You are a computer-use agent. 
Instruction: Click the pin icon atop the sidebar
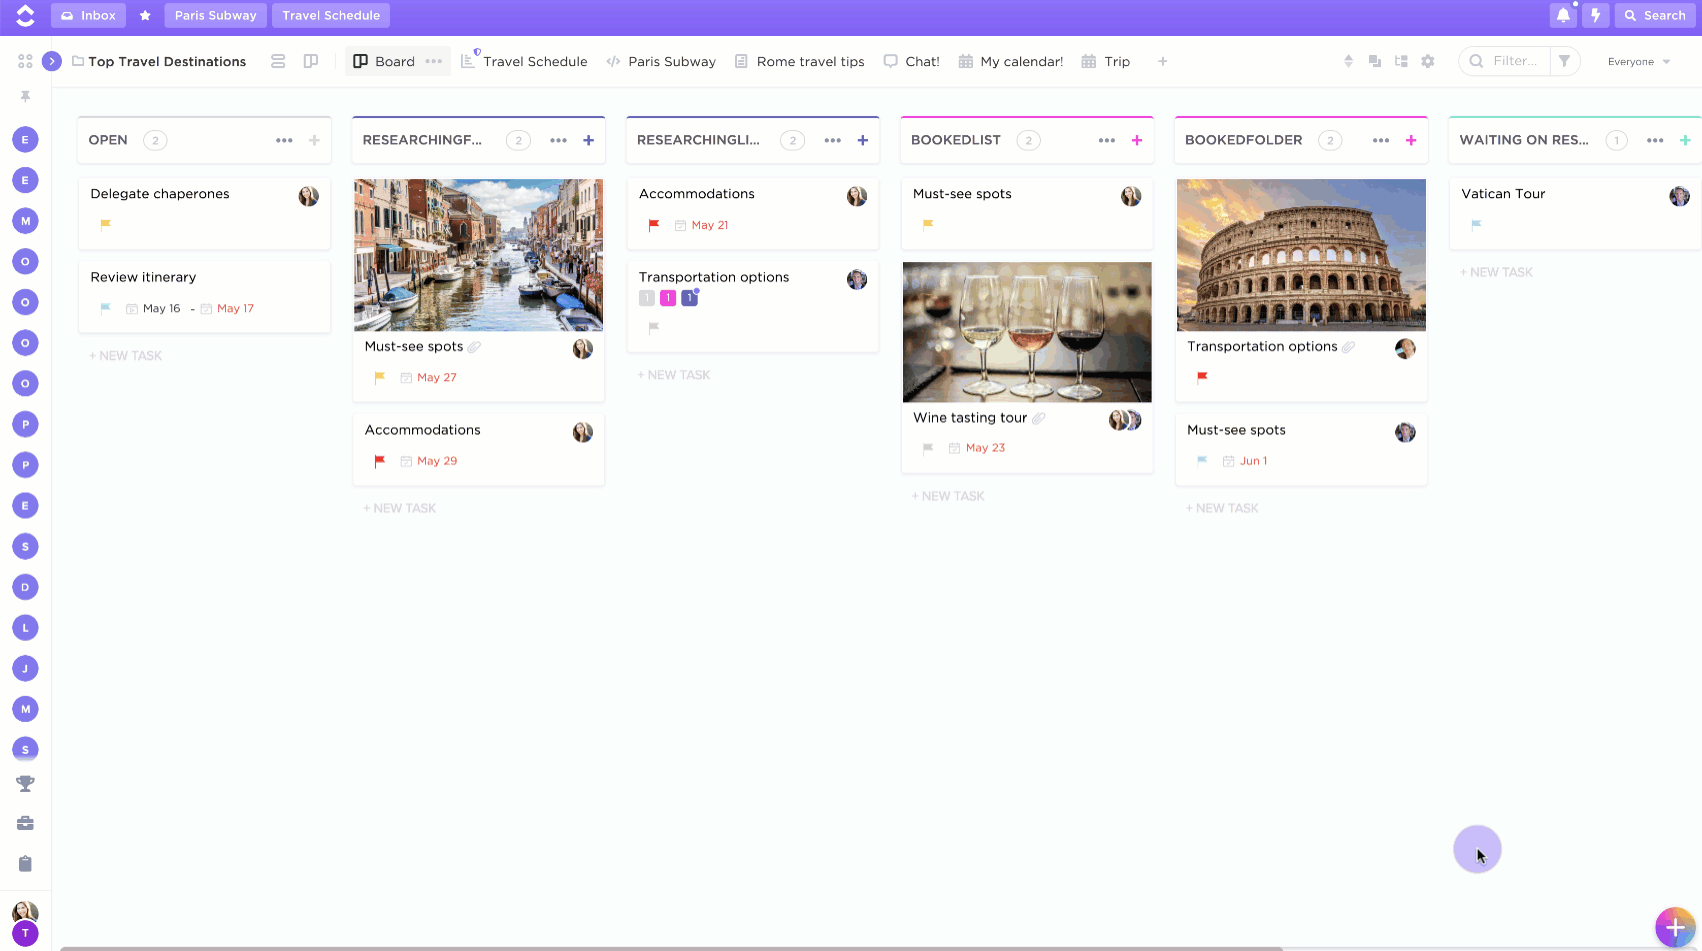25,95
